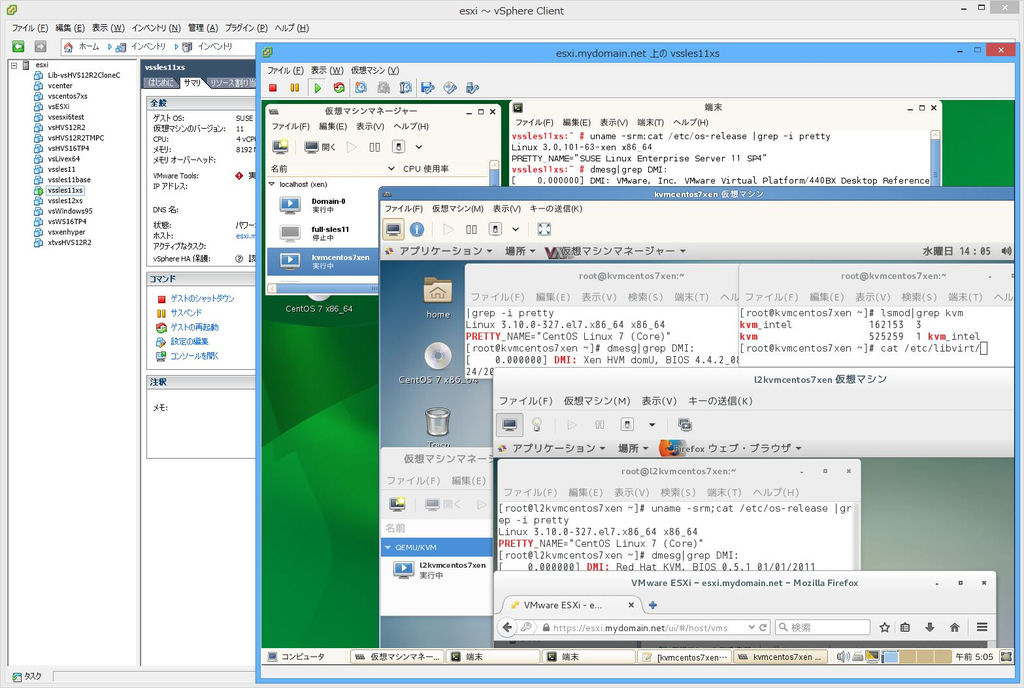Click the Firefox home icon

954,627
